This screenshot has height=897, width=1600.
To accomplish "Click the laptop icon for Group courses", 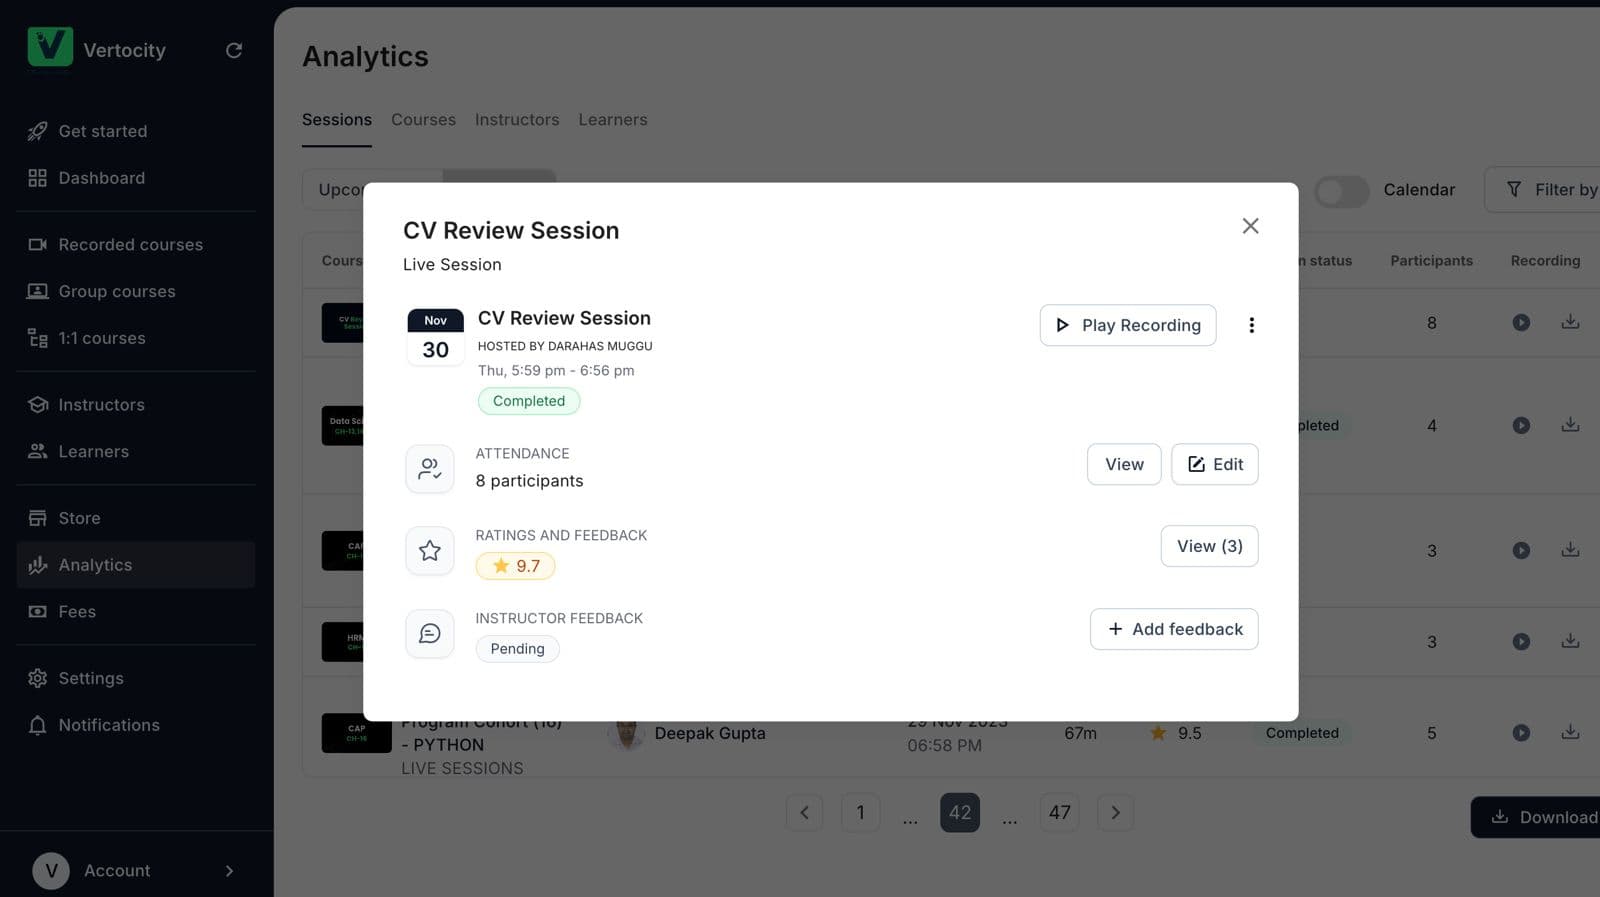I will [38, 291].
